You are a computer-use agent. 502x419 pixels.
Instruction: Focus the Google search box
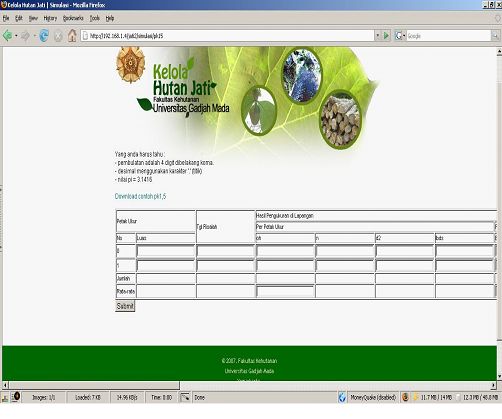coord(448,36)
